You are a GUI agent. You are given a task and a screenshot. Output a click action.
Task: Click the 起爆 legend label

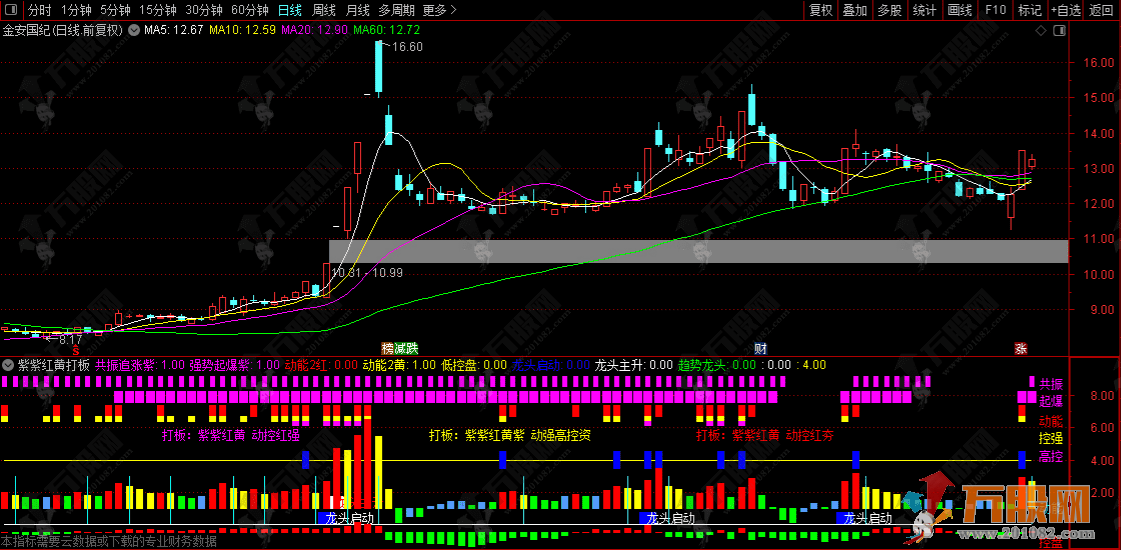(1051, 402)
